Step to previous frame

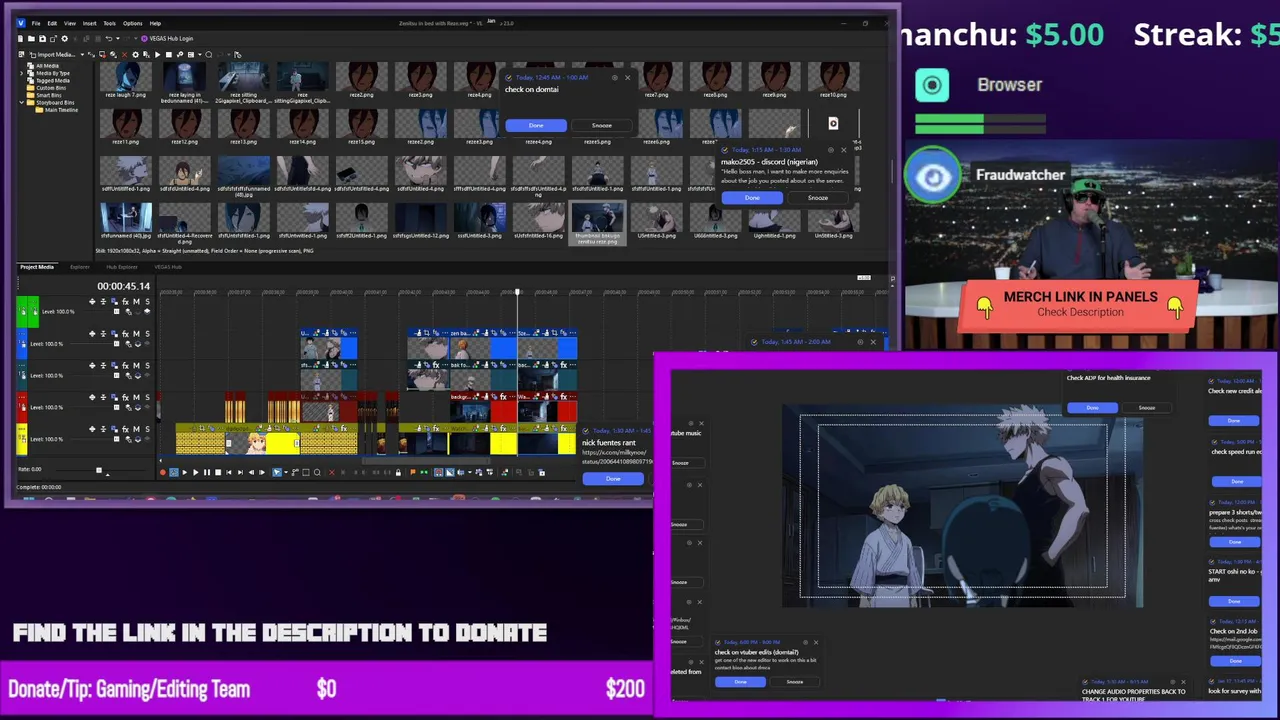pyautogui.click(x=251, y=472)
